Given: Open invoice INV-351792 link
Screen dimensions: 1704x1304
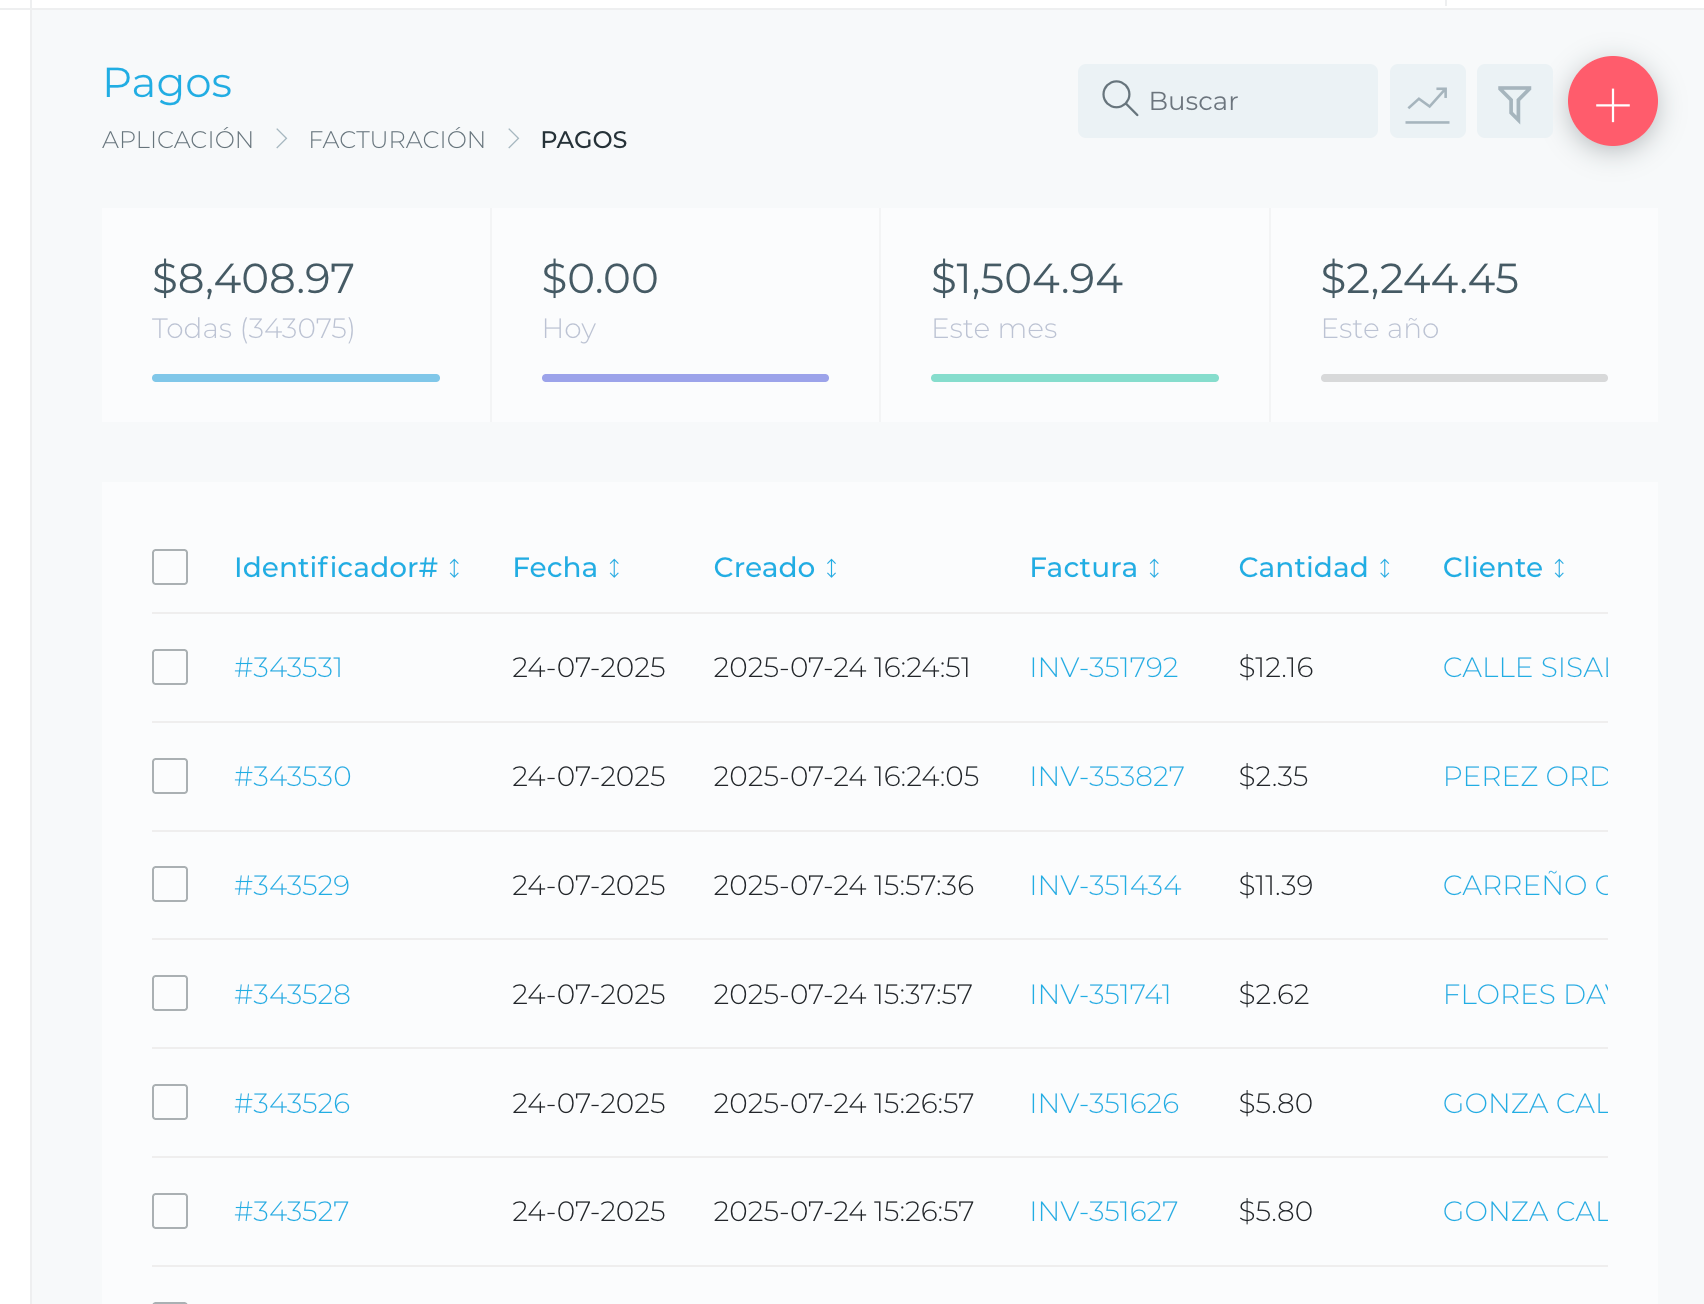Looking at the screenshot, I should tap(1103, 667).
